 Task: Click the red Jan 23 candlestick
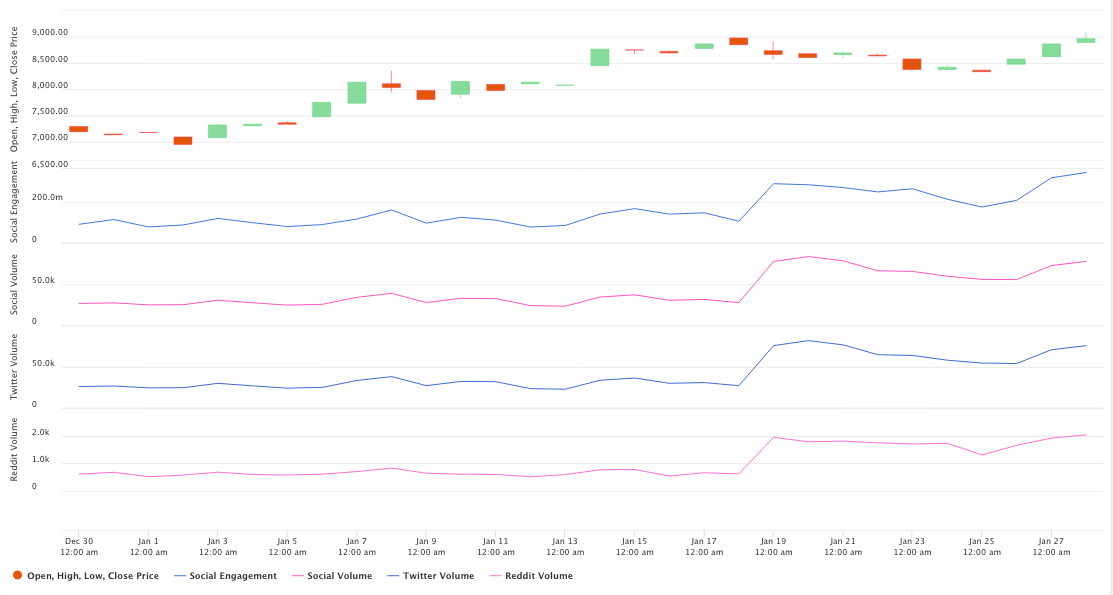[912, 65]
